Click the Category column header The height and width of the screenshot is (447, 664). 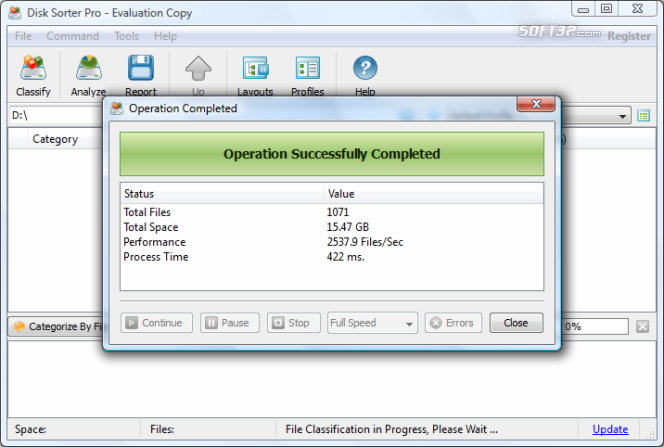[55, 139]
